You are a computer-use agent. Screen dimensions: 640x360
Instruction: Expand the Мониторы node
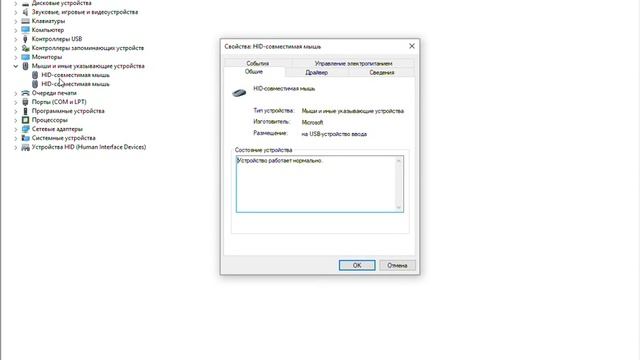(16, 57)
